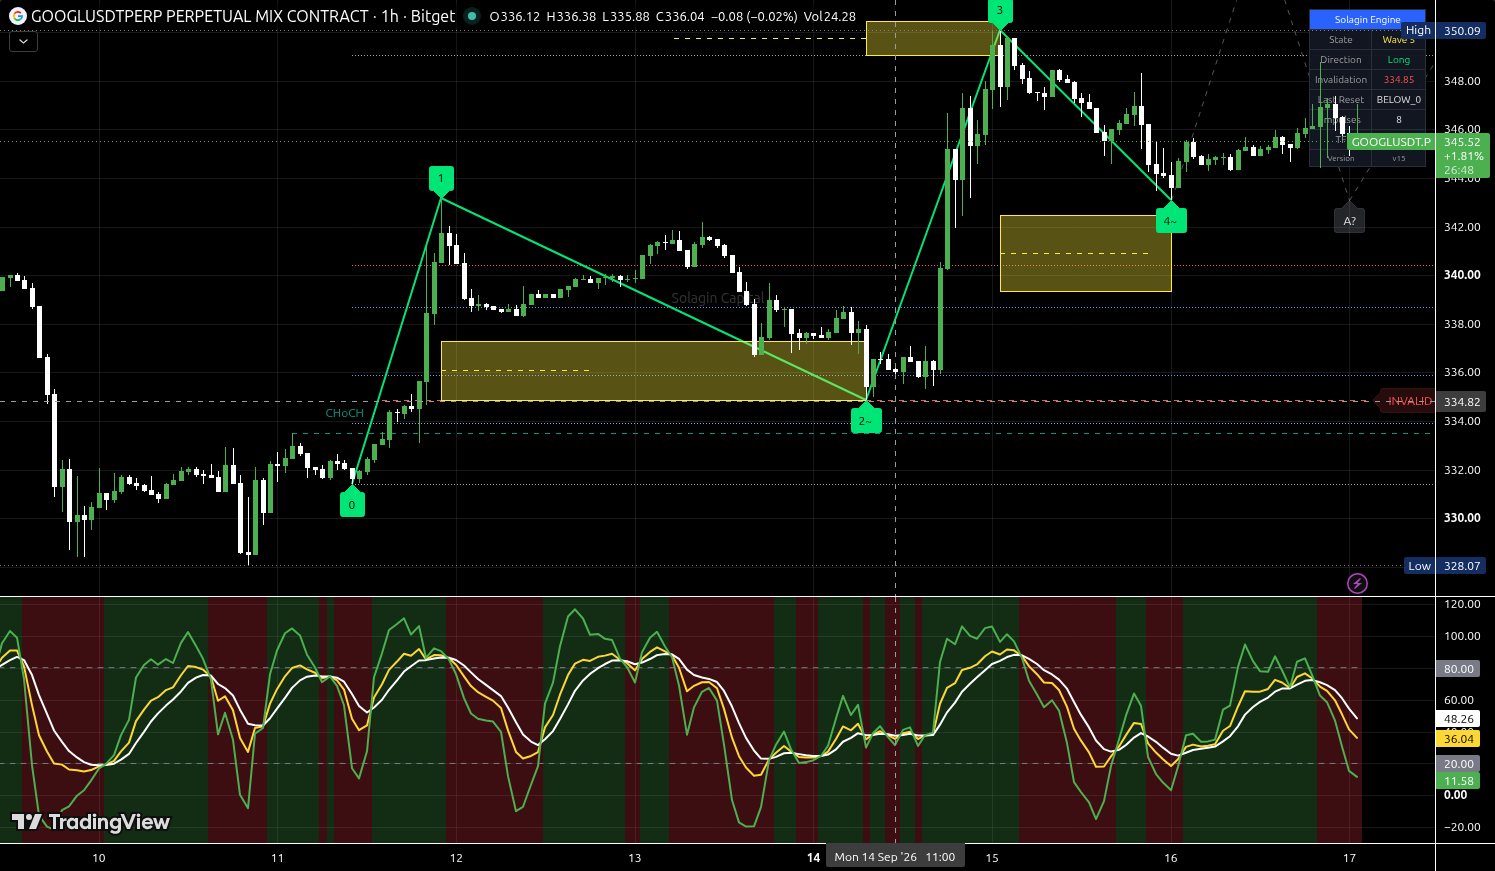Open the TradingView logo link
Viewport: 1495px width, 871px height.
[91, 822]
